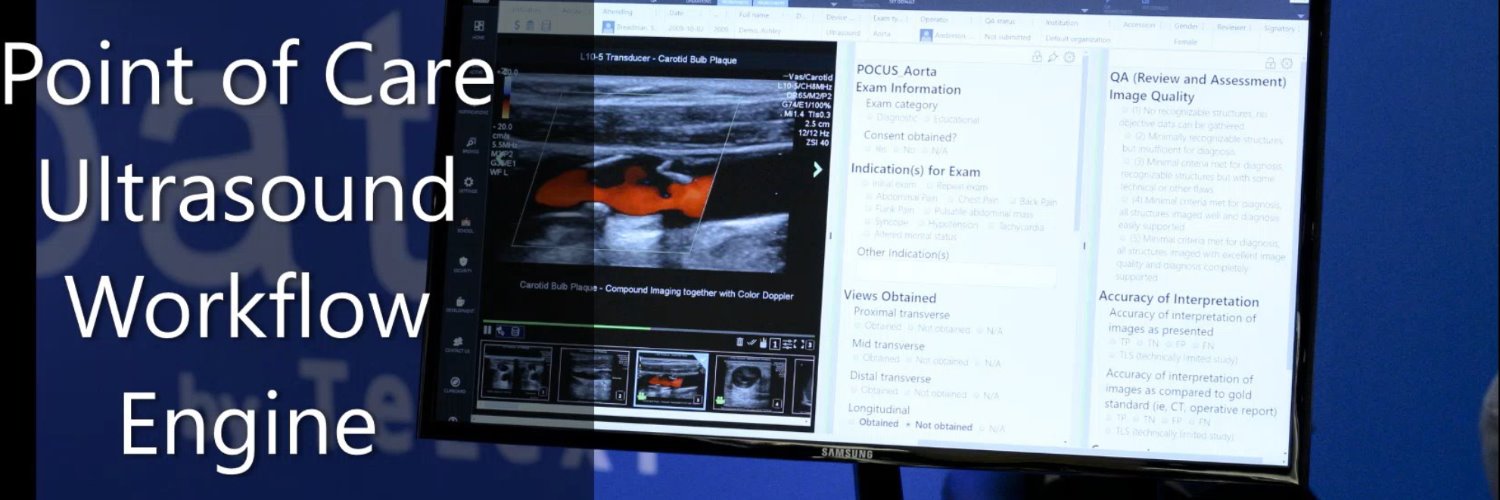The height and width of the screenshot is (500, 1500).
Task: Select the hand pan tool icon
Action: 763,343
